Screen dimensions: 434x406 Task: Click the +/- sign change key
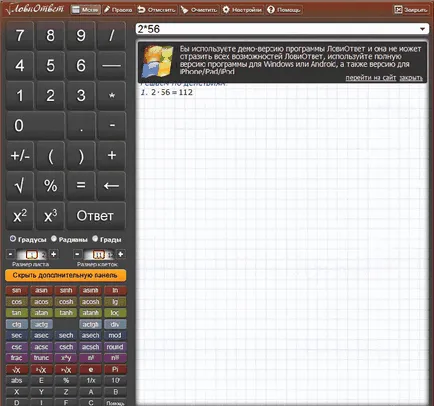(20, 155)
